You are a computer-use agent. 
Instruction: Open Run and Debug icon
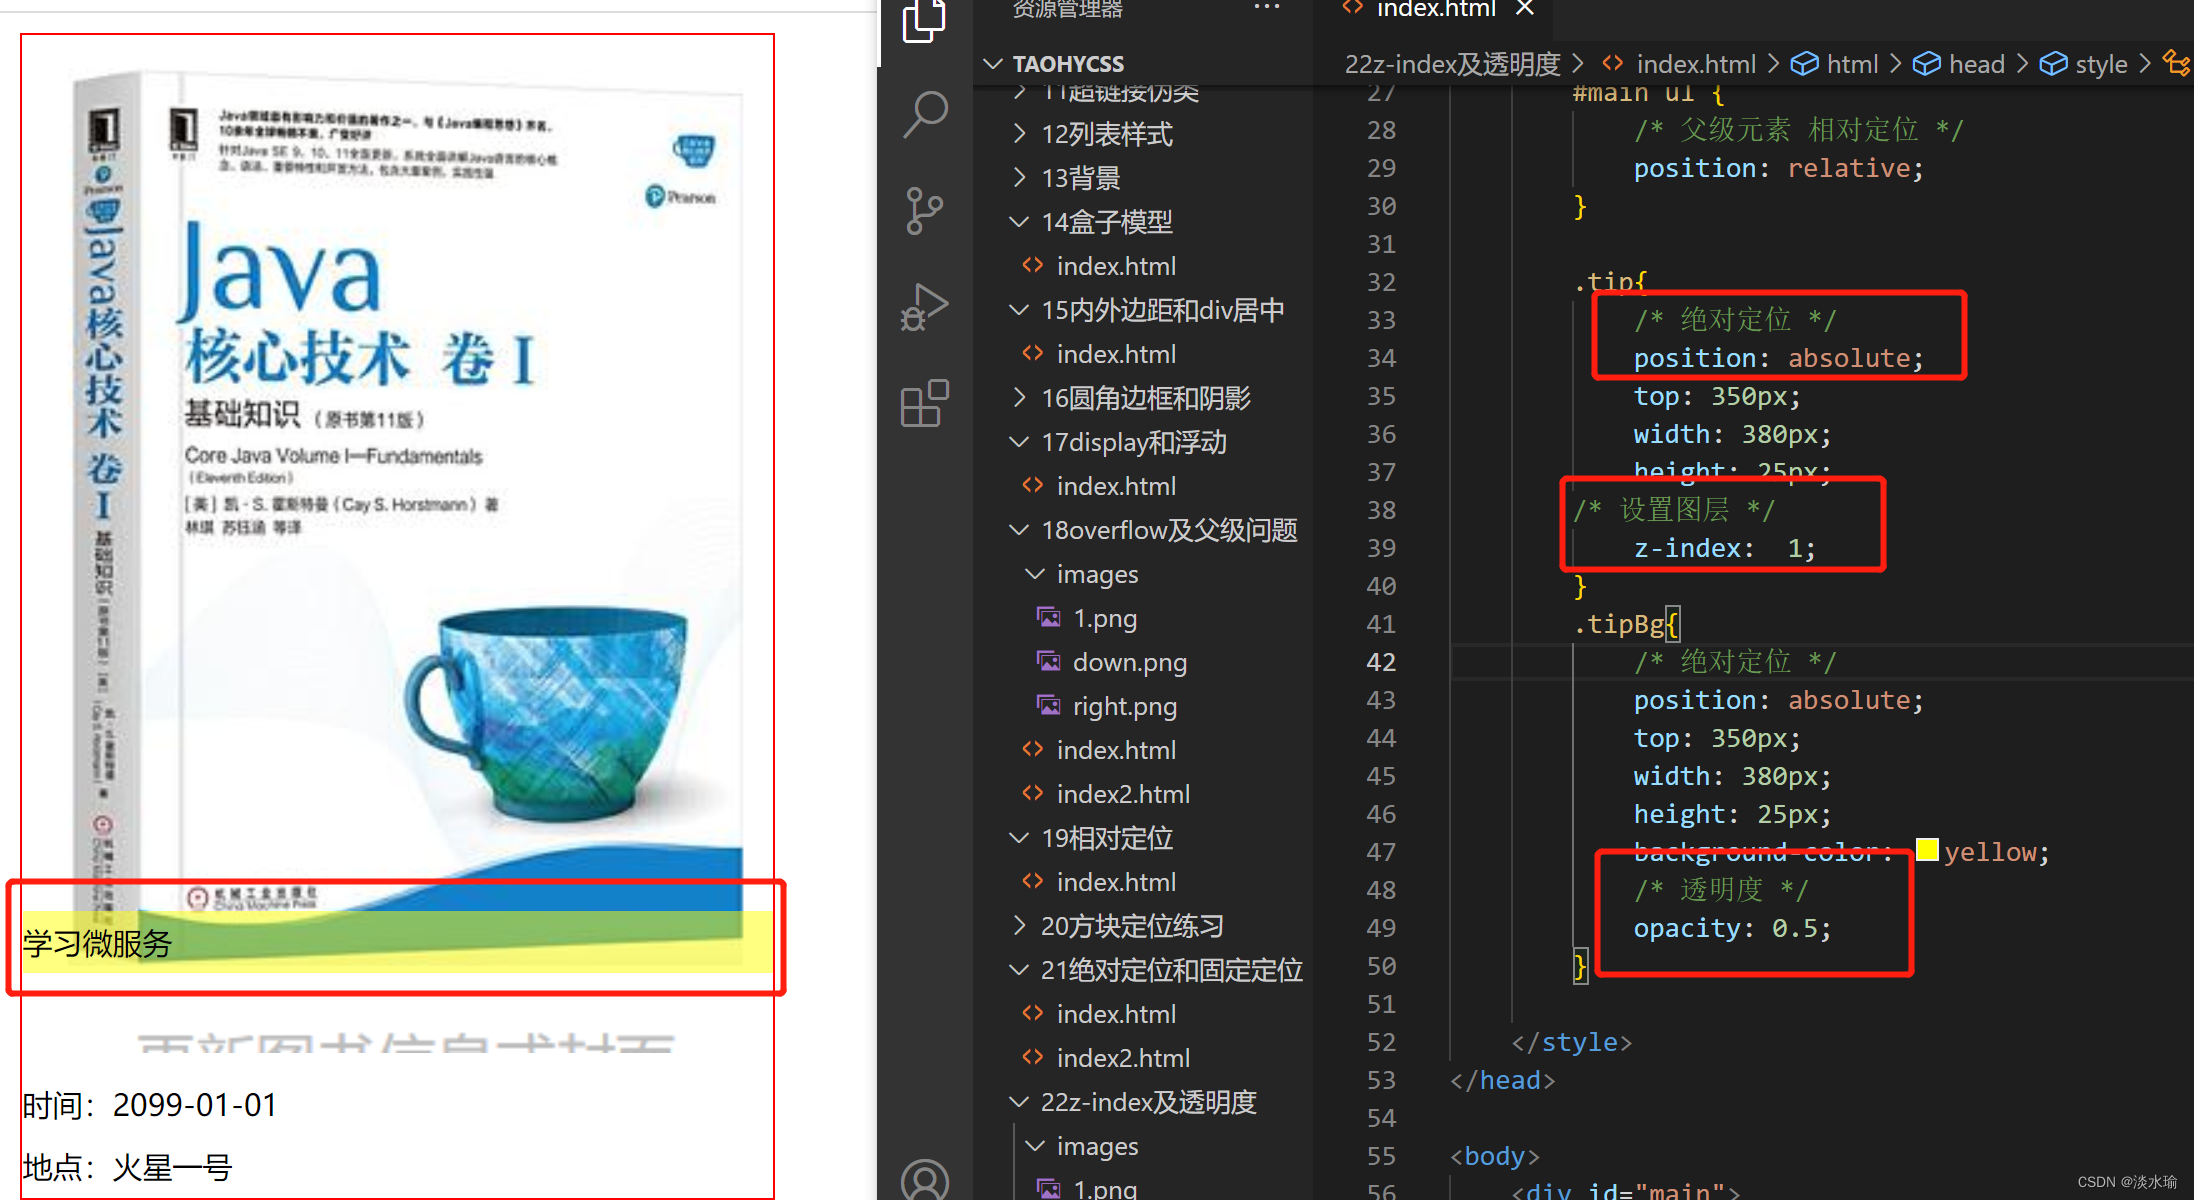[924, 307]
